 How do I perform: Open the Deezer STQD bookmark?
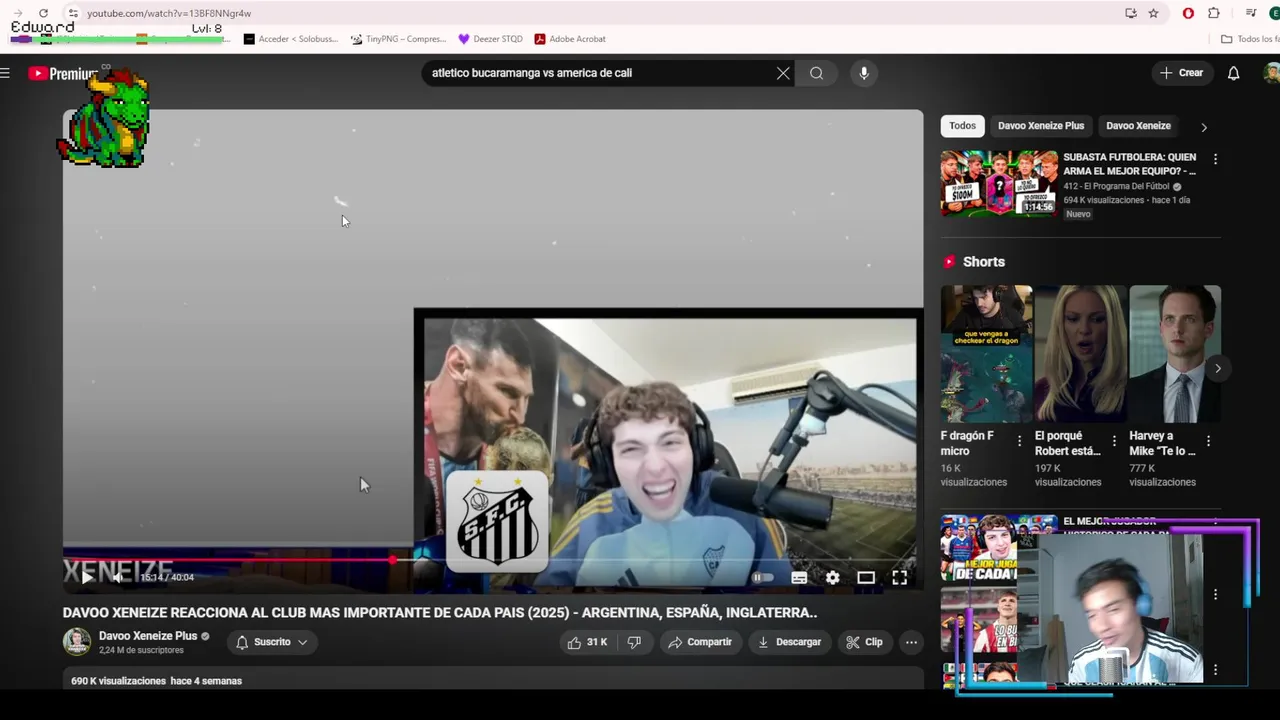pos(491,39)
